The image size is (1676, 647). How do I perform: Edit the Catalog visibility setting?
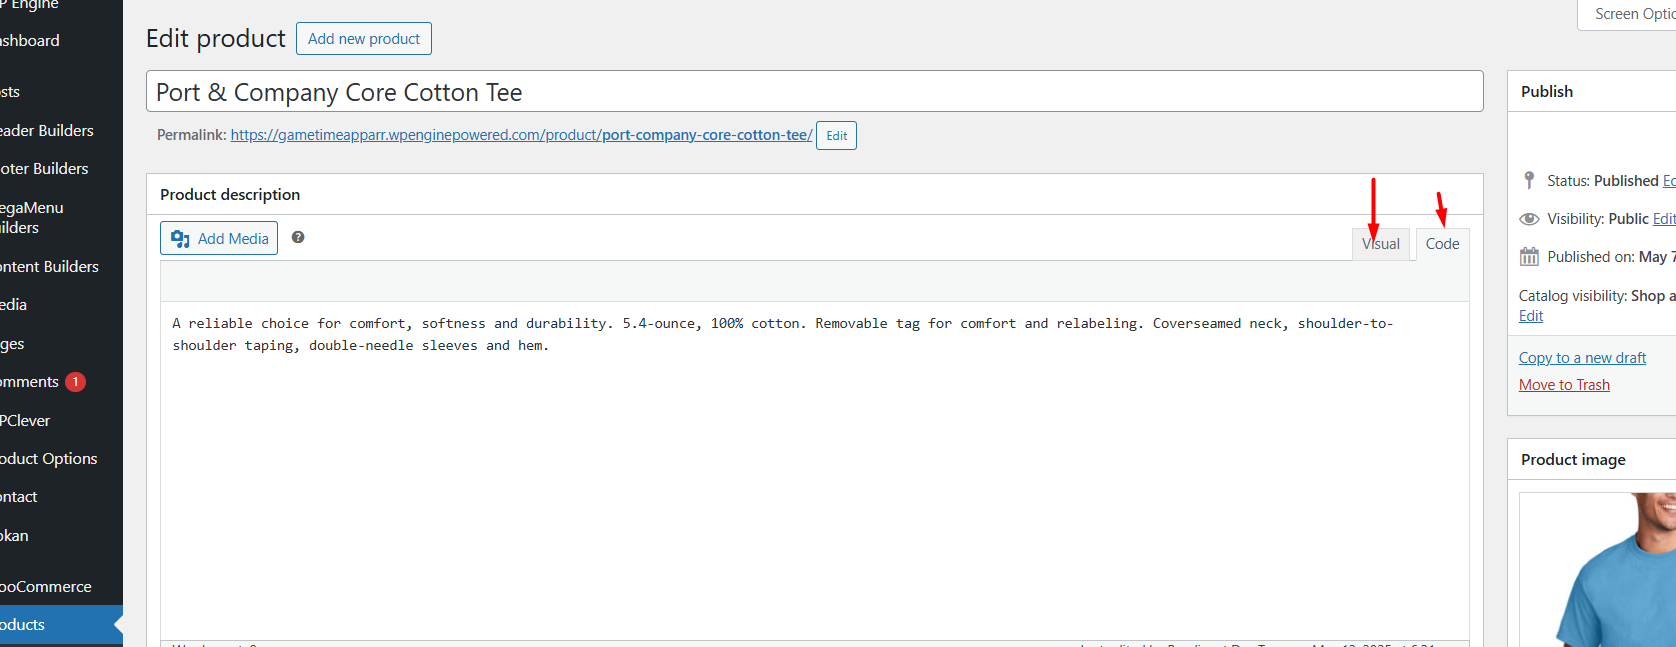[x=1531, y=316]
